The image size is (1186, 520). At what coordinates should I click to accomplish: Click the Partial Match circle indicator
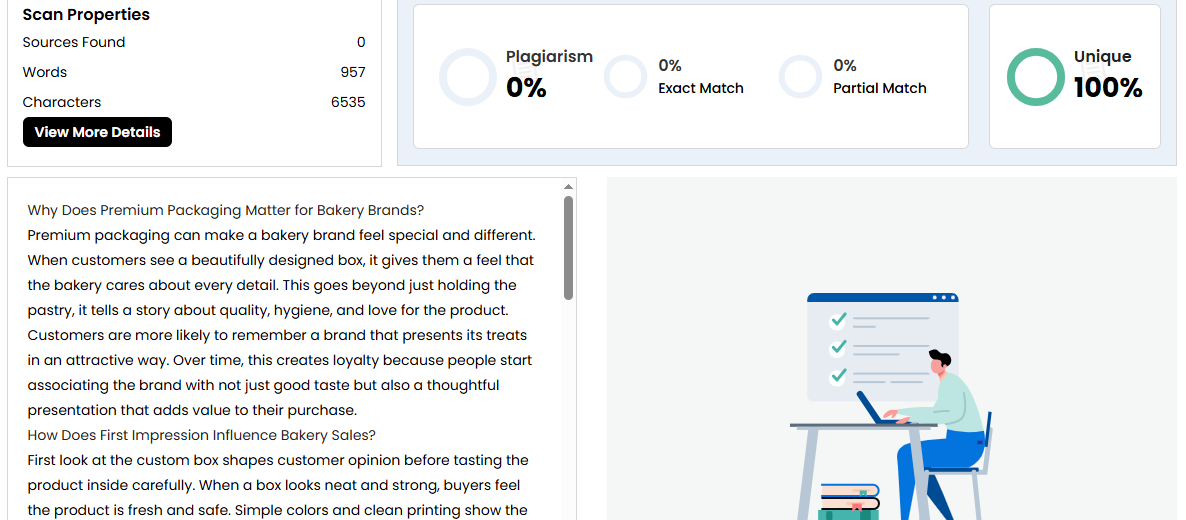click(800, 77)
